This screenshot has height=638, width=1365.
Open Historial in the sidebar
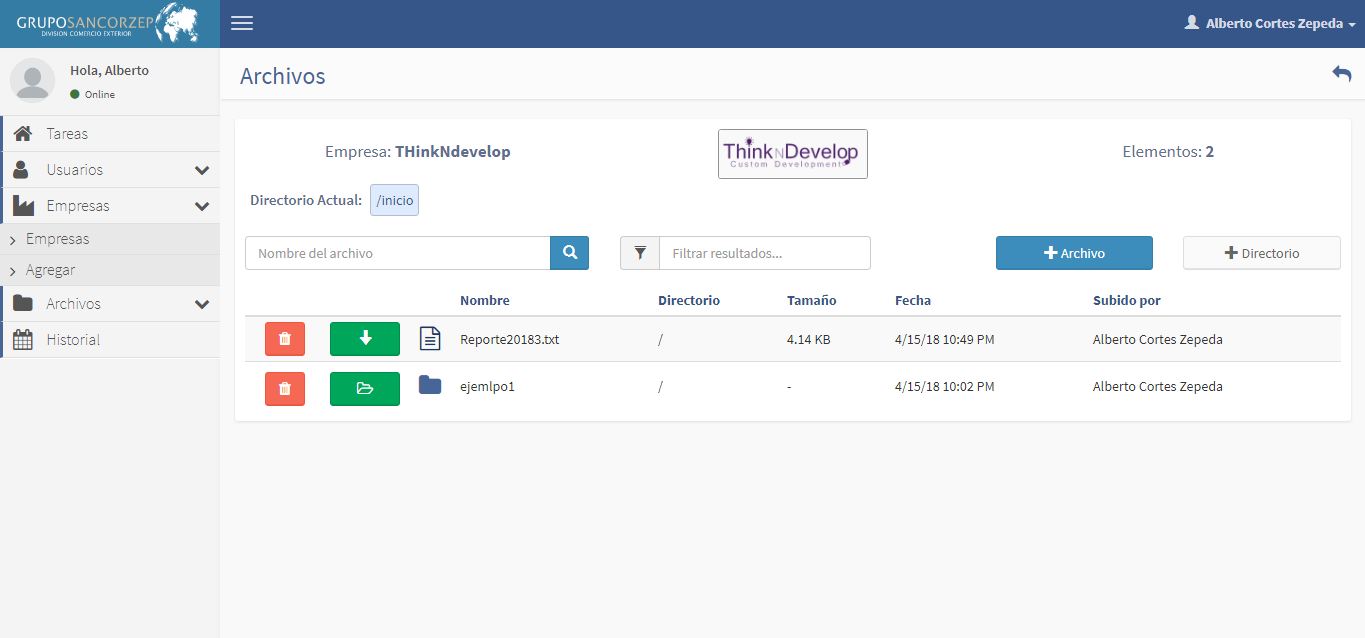pyautogui.click(x=73, y=340)
